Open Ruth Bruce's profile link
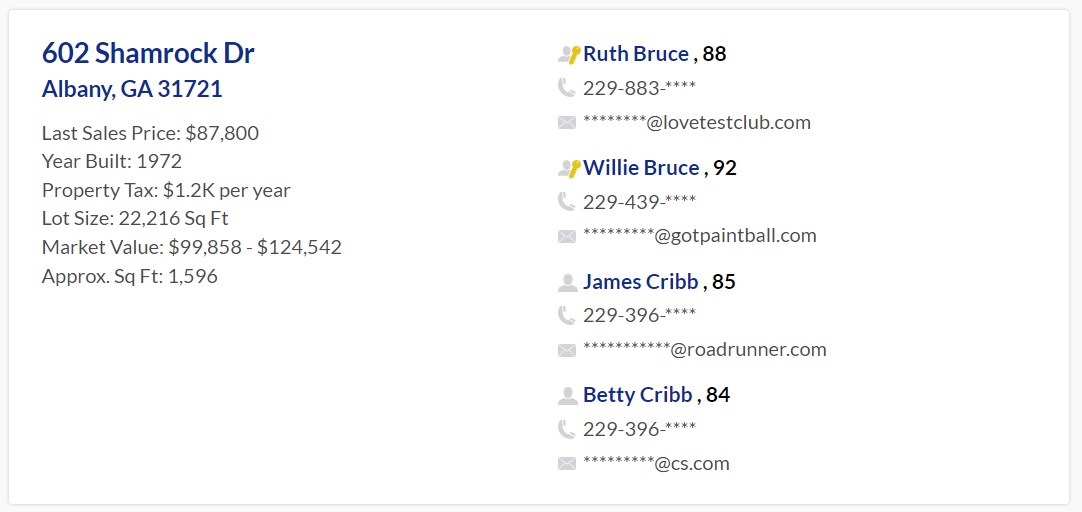The width and height of the screenshot is (1082, 512). 636,54
